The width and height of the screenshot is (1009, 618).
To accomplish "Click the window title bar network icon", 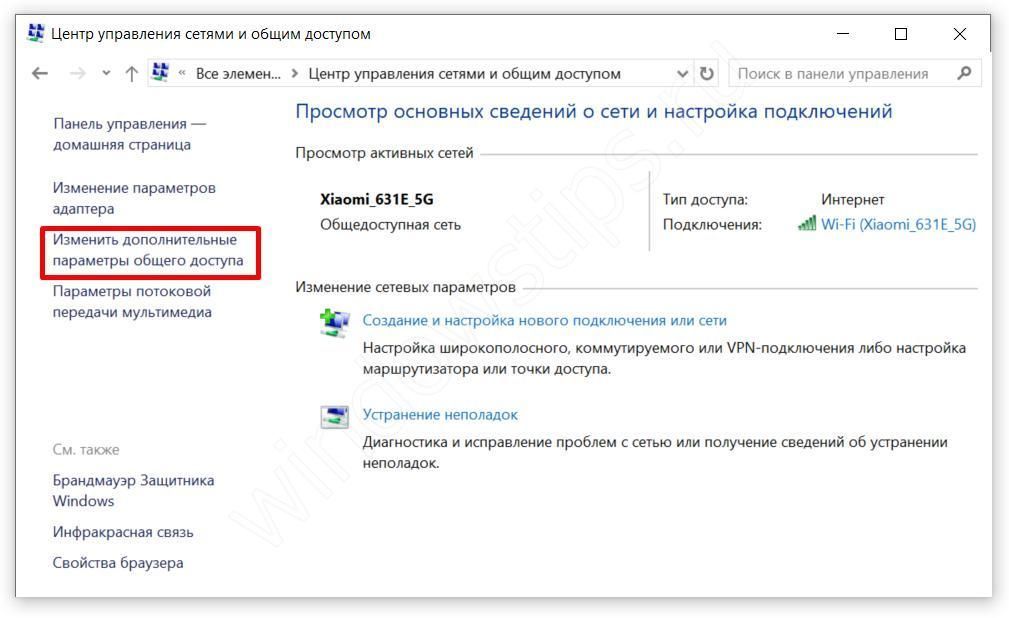I will coord(36,32).
